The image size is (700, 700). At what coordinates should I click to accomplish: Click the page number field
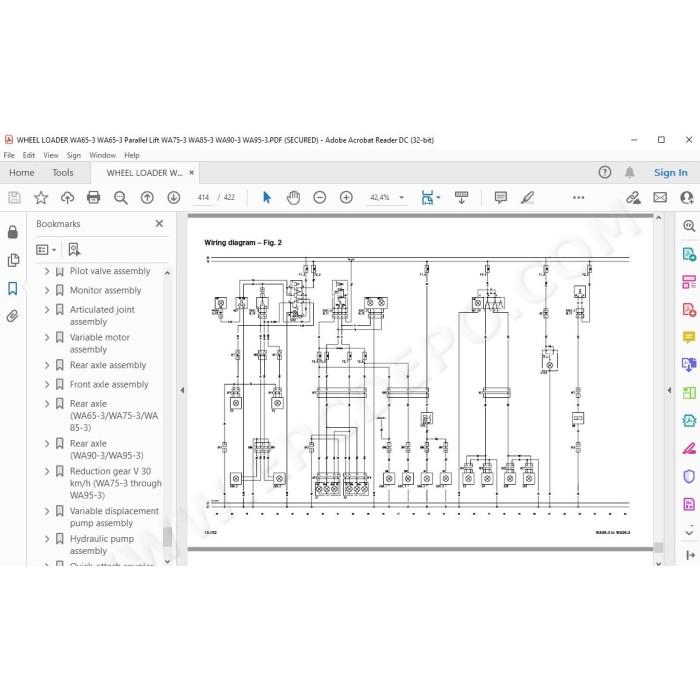click(203, 197)
